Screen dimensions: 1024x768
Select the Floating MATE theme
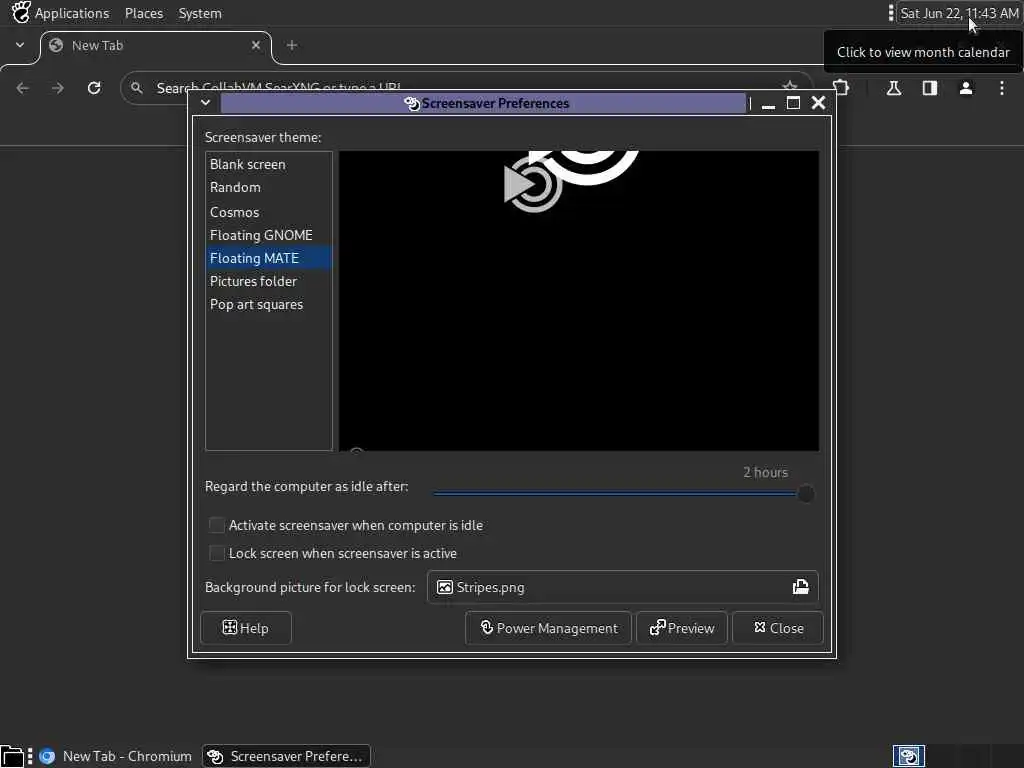(x=268, y=258)
